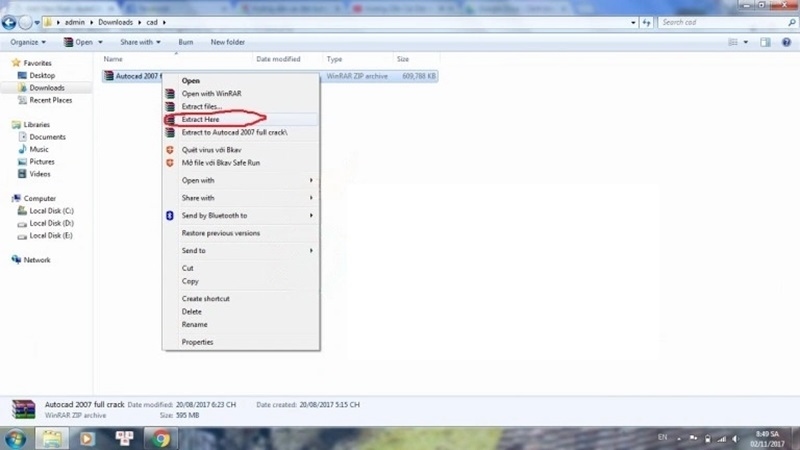Open the Share with toolbar dropdown
Image resolution: width=800 pixels, height=450 pixels.
(x=139, y=42)
